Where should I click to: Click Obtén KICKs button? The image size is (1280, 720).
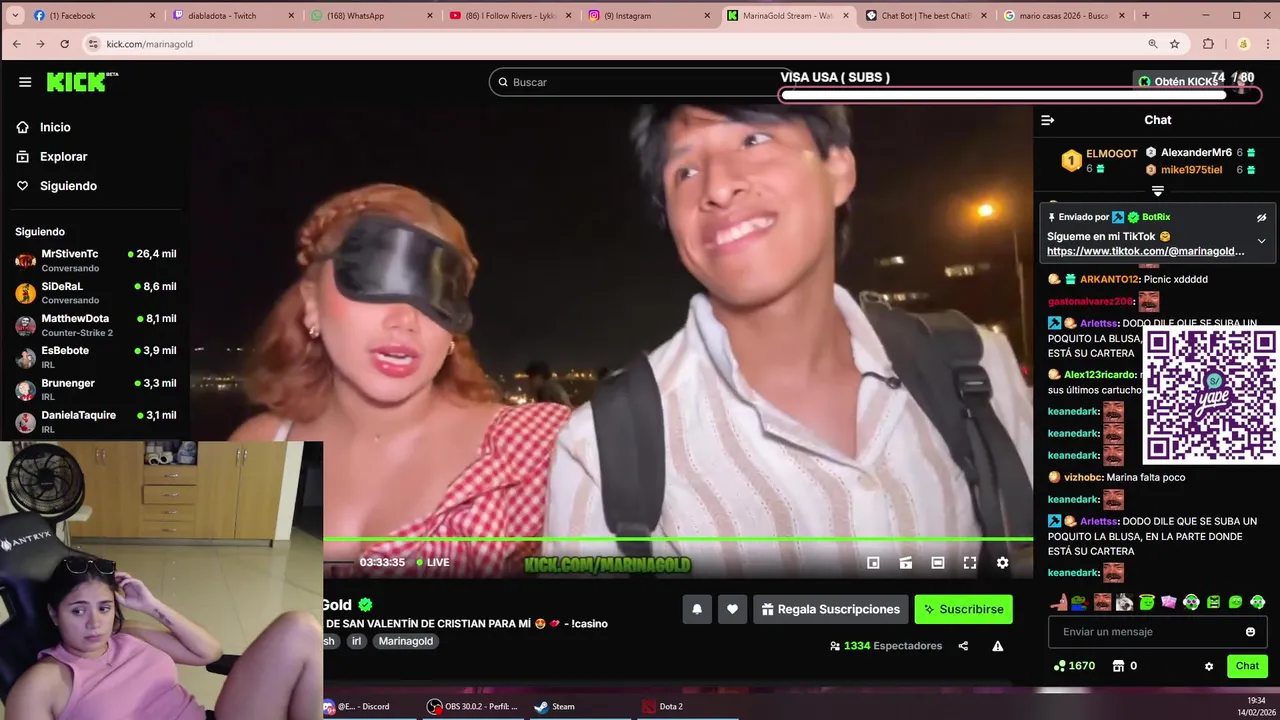point(1177,82)
